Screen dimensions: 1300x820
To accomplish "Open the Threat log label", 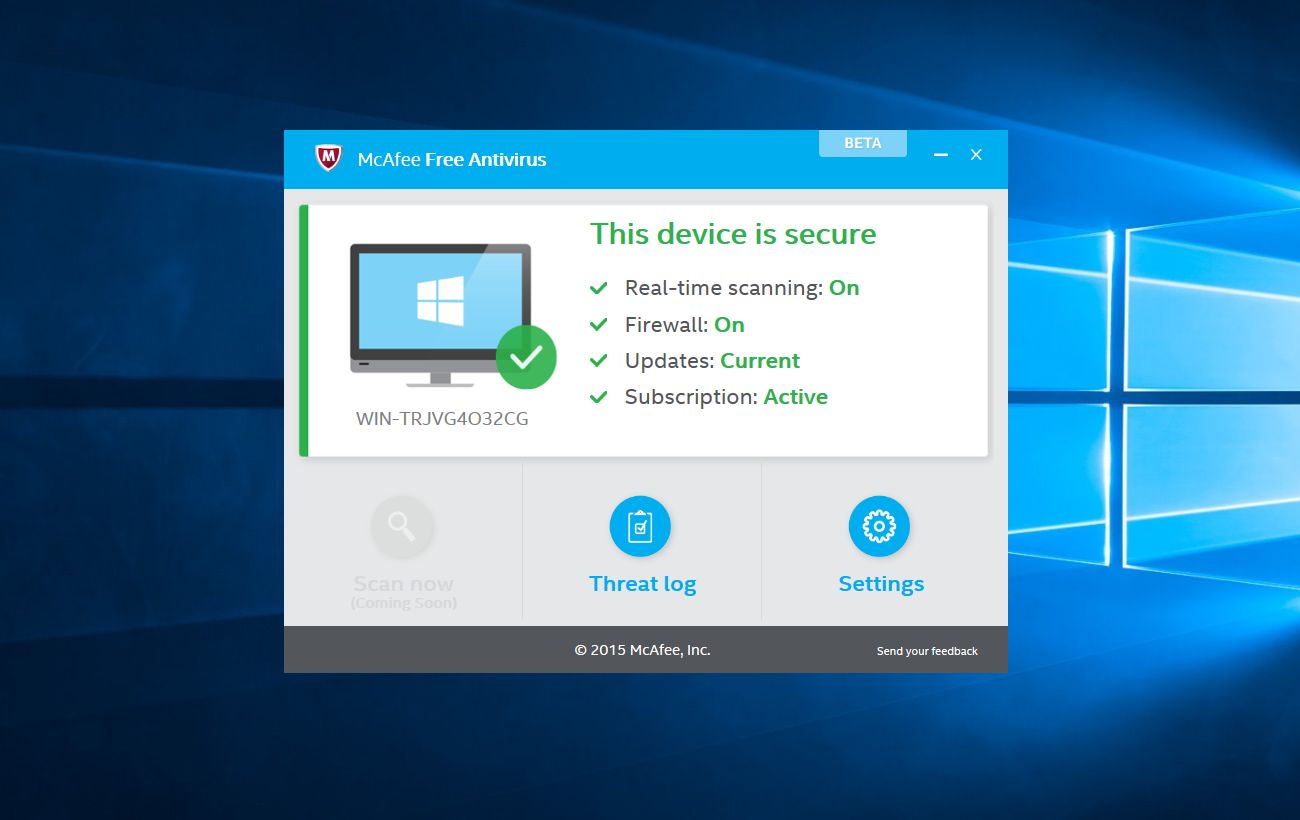I will pos(643,584).
